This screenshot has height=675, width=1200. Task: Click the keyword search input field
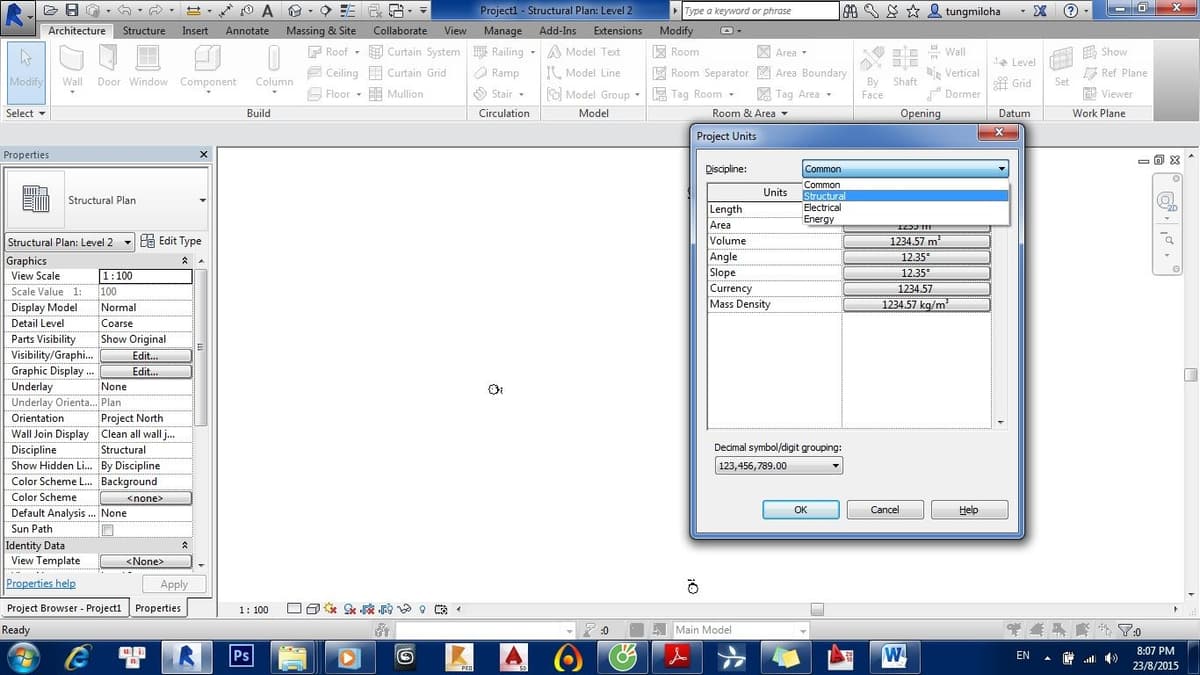[760, 11]
